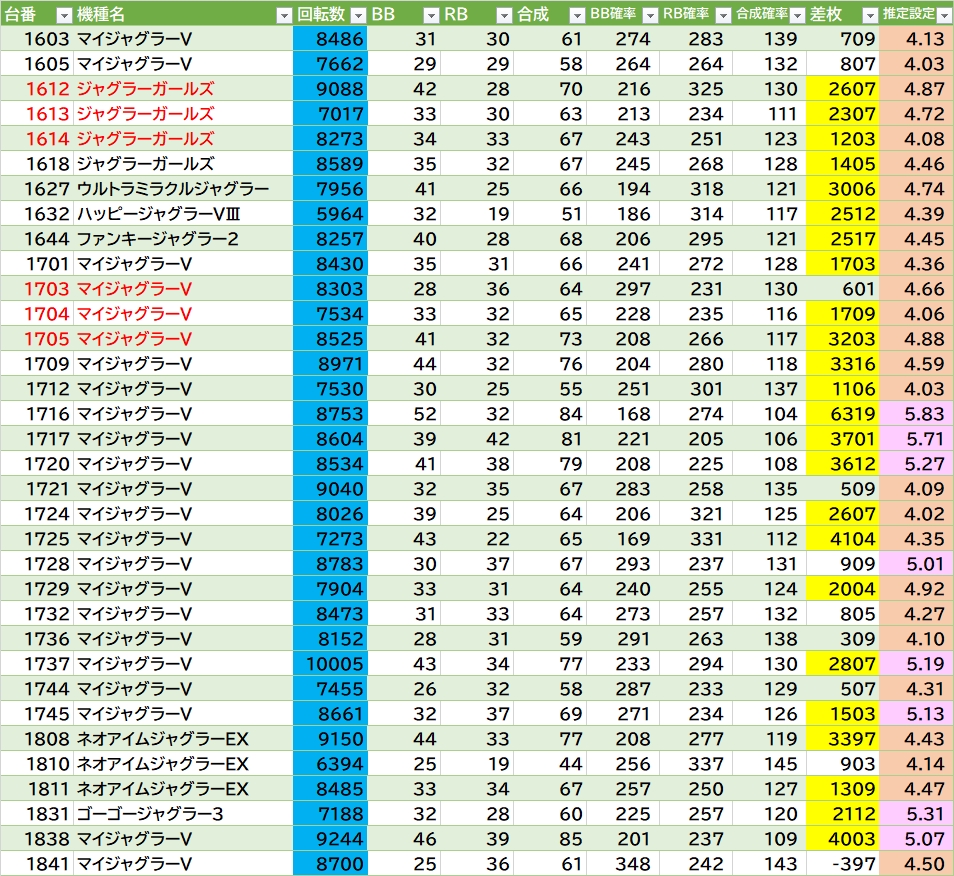This screenshot has width=954, height=876.
Task: Select BB cell 52 in row 1716
Action: 404,414
